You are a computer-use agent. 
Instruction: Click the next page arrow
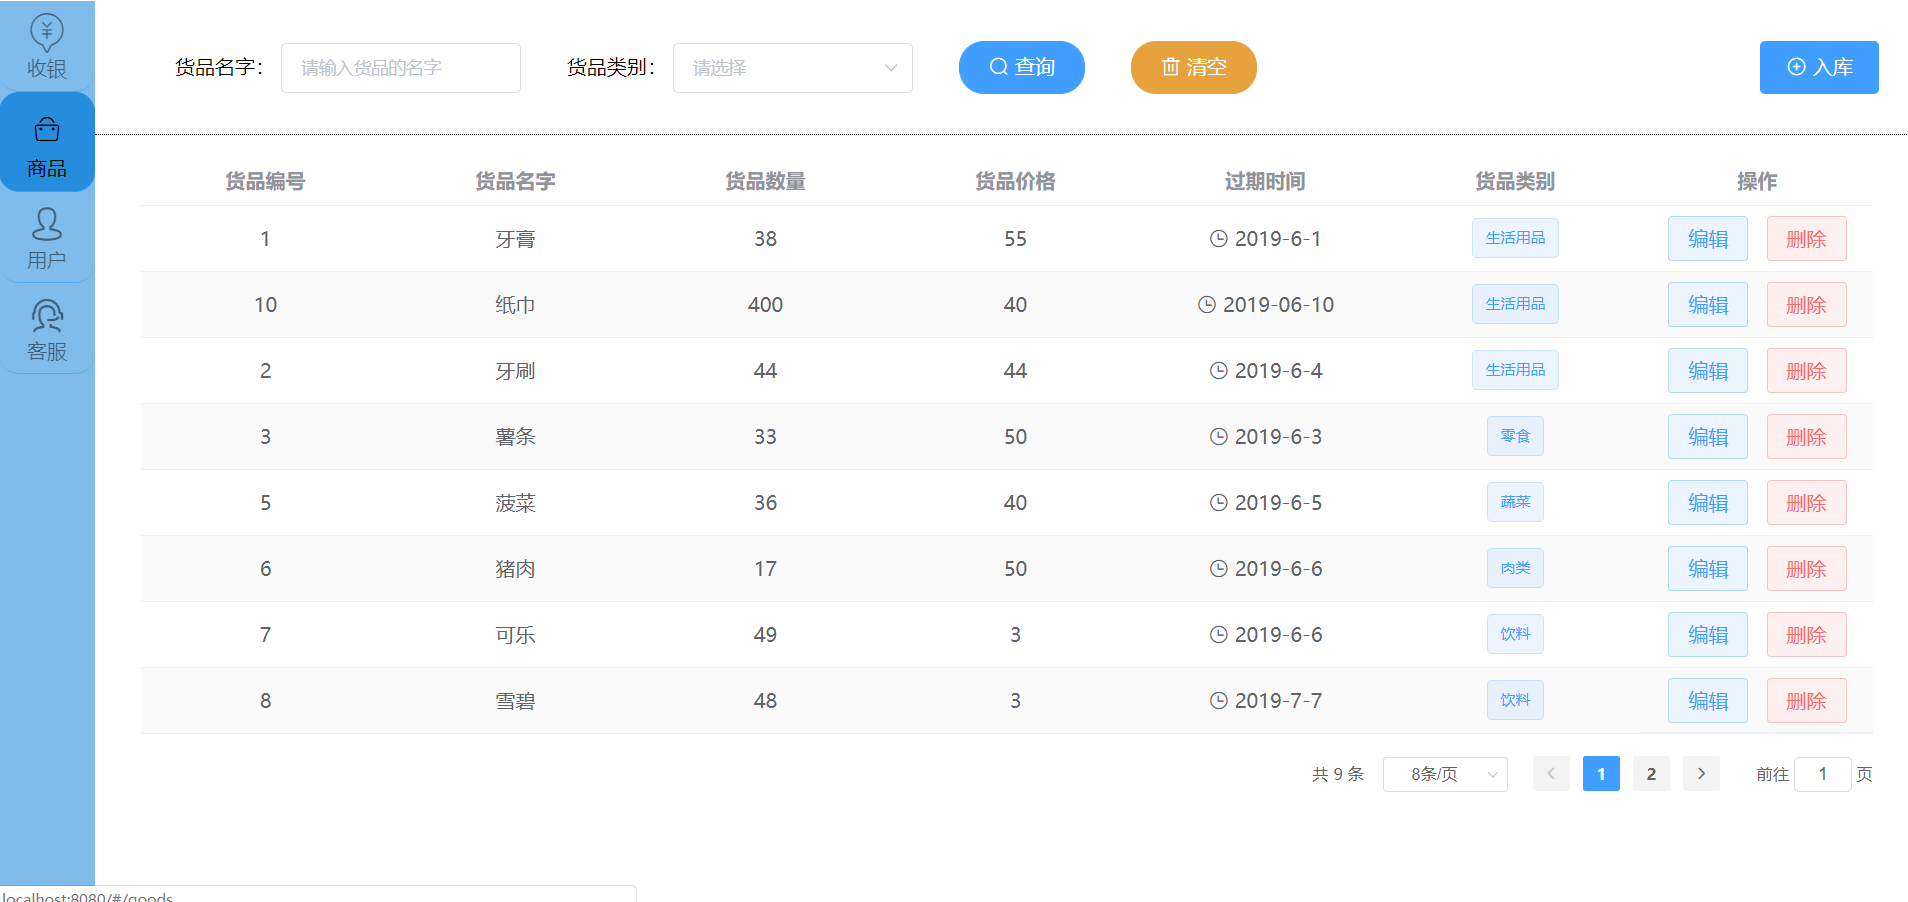tap(1701, 774)
